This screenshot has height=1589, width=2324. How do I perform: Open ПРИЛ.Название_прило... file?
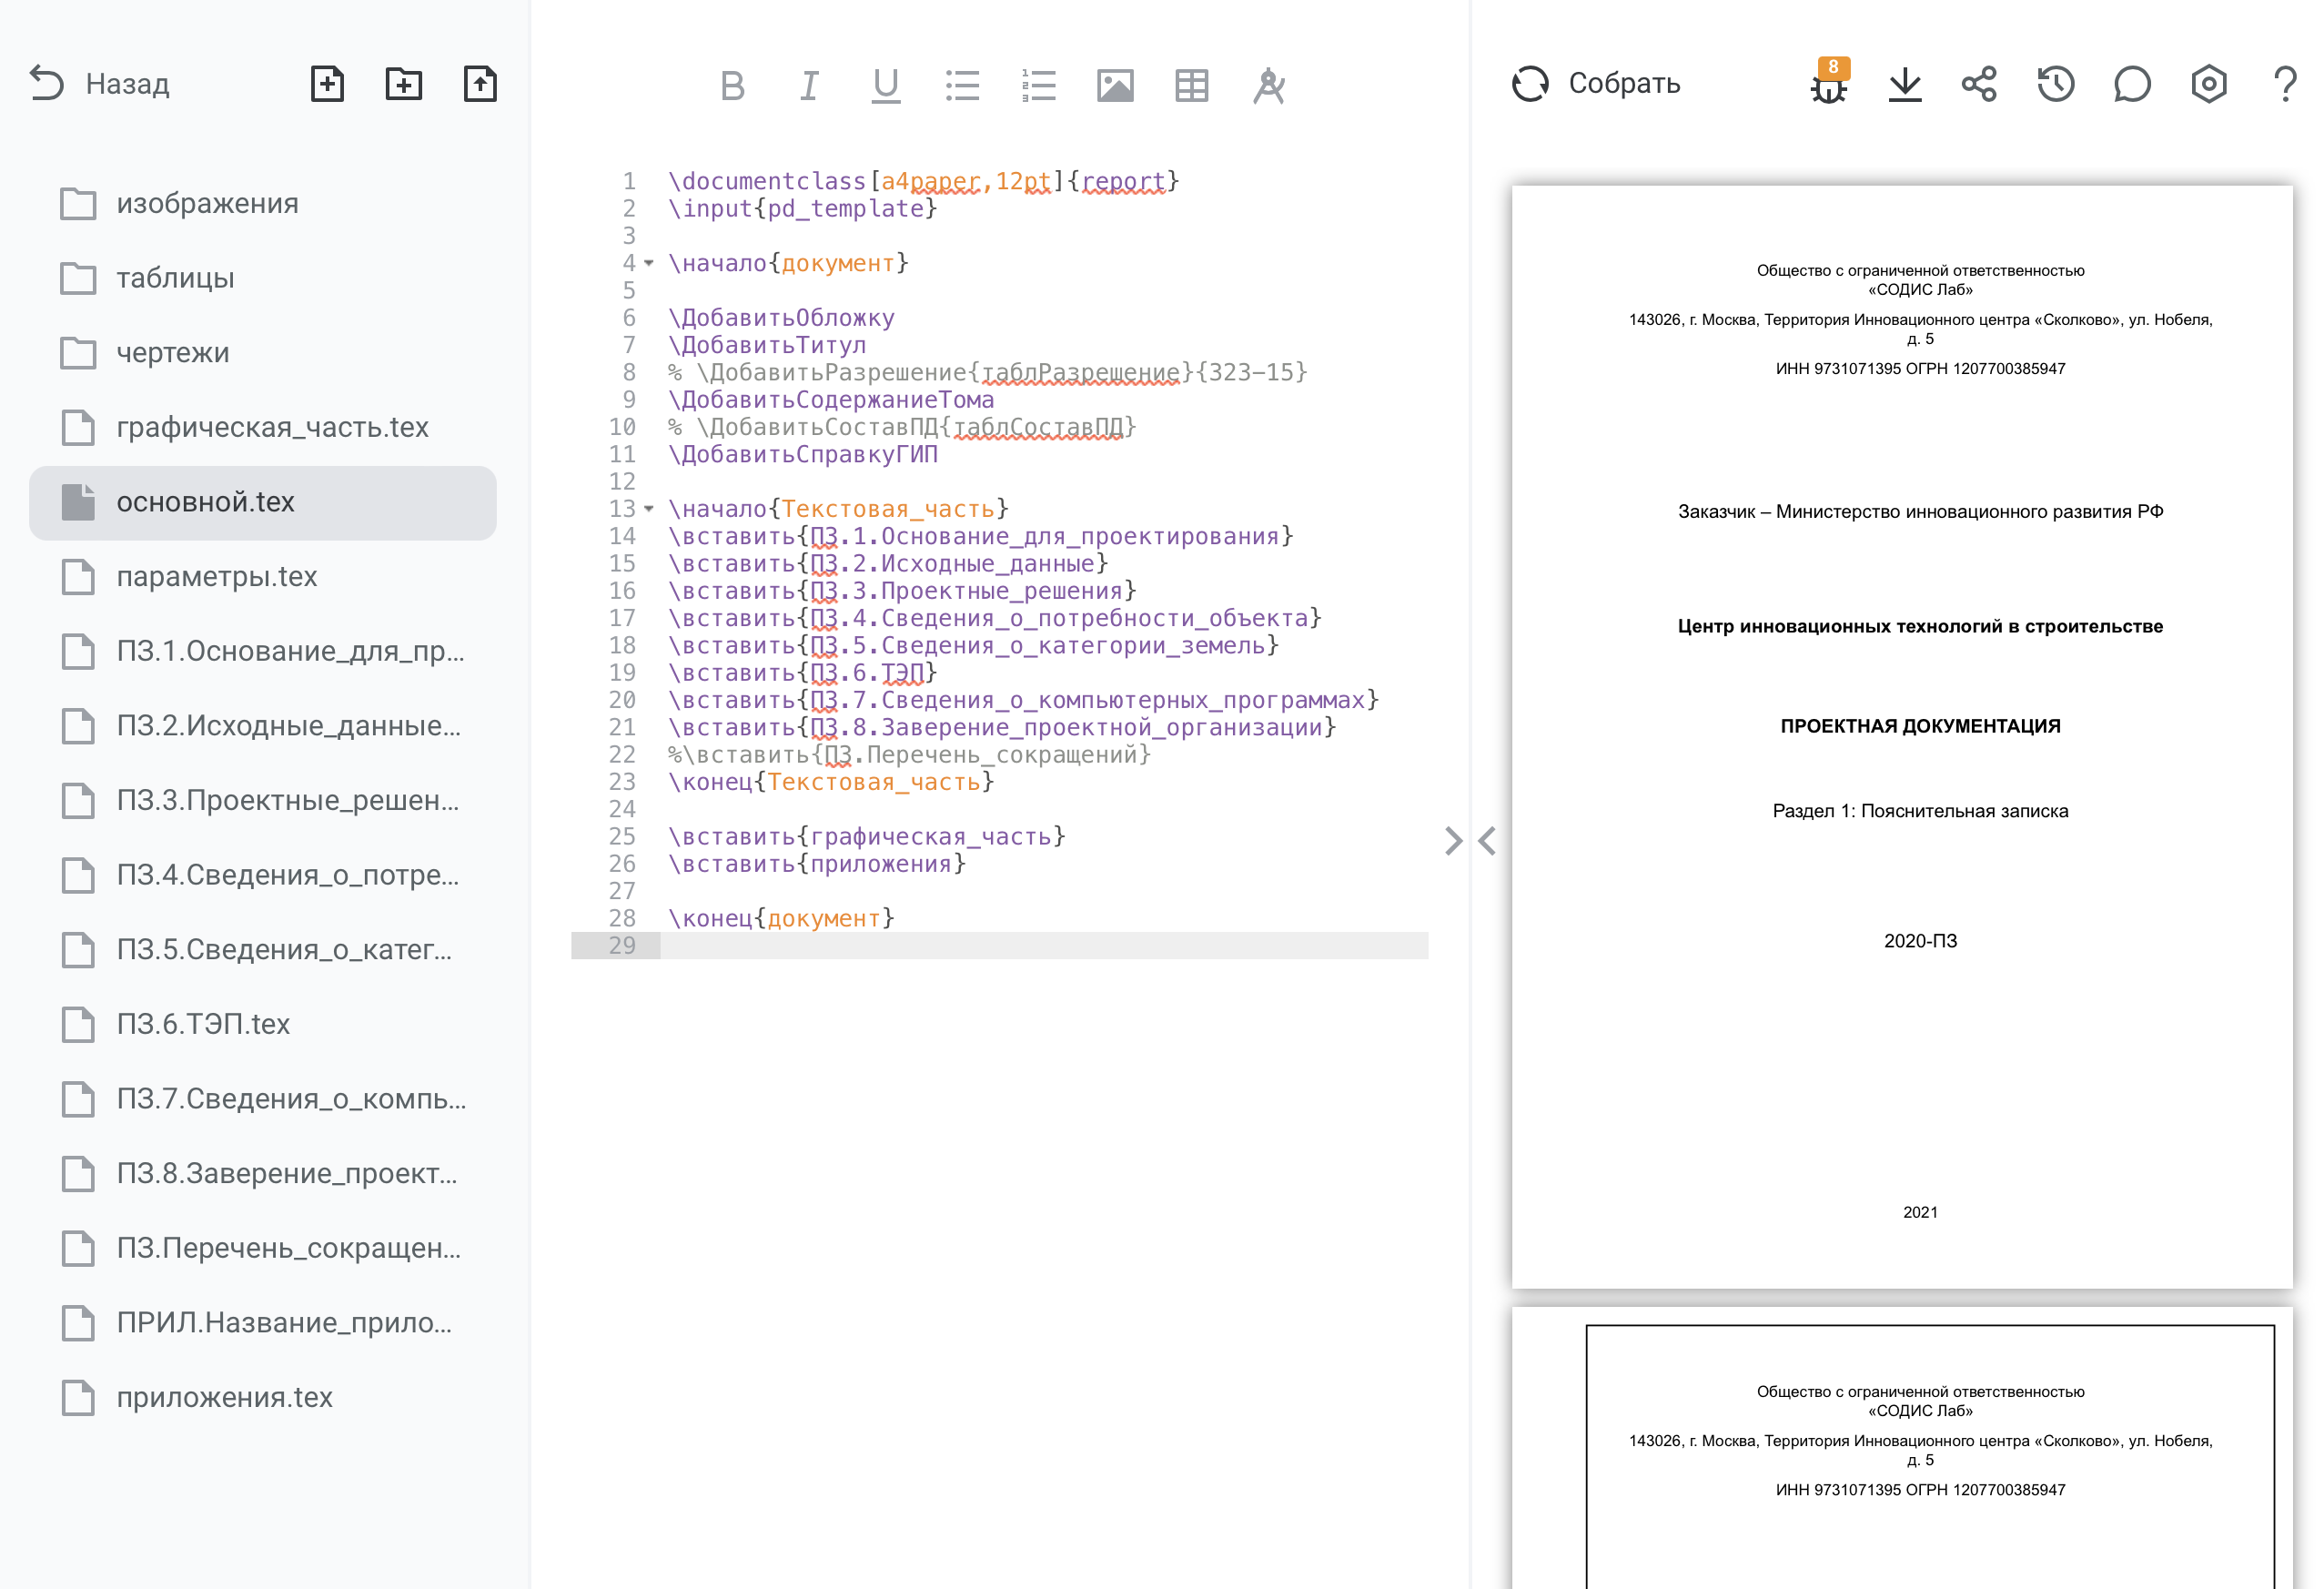(263, 1324)
